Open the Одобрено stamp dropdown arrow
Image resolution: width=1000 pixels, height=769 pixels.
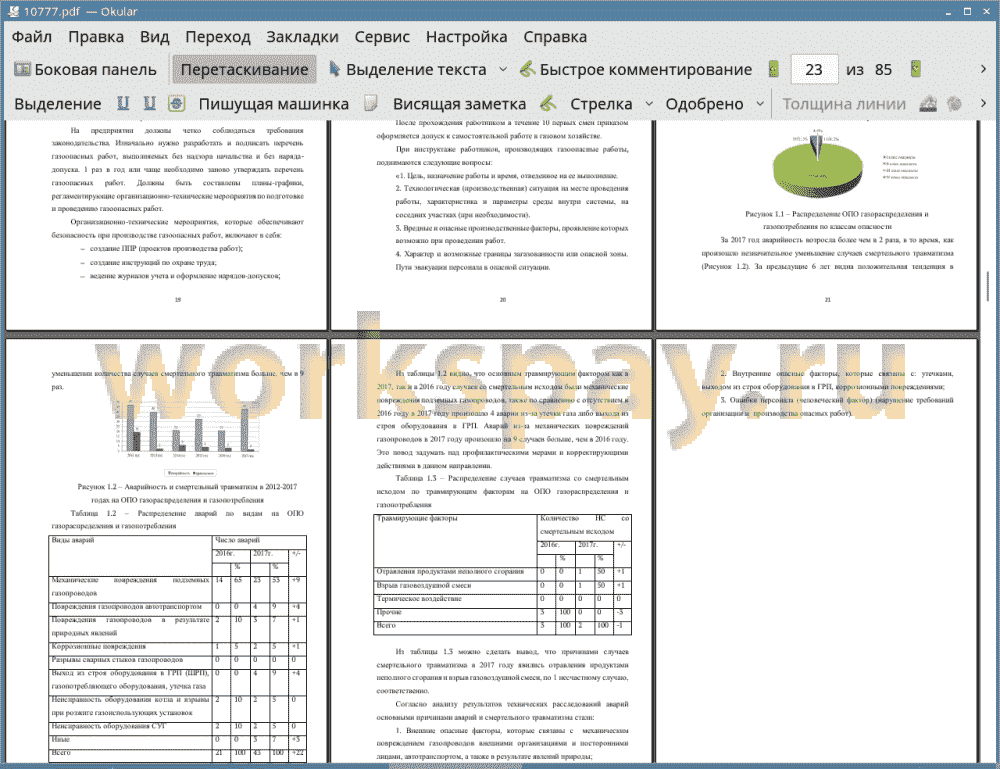[x=760, y=103]
